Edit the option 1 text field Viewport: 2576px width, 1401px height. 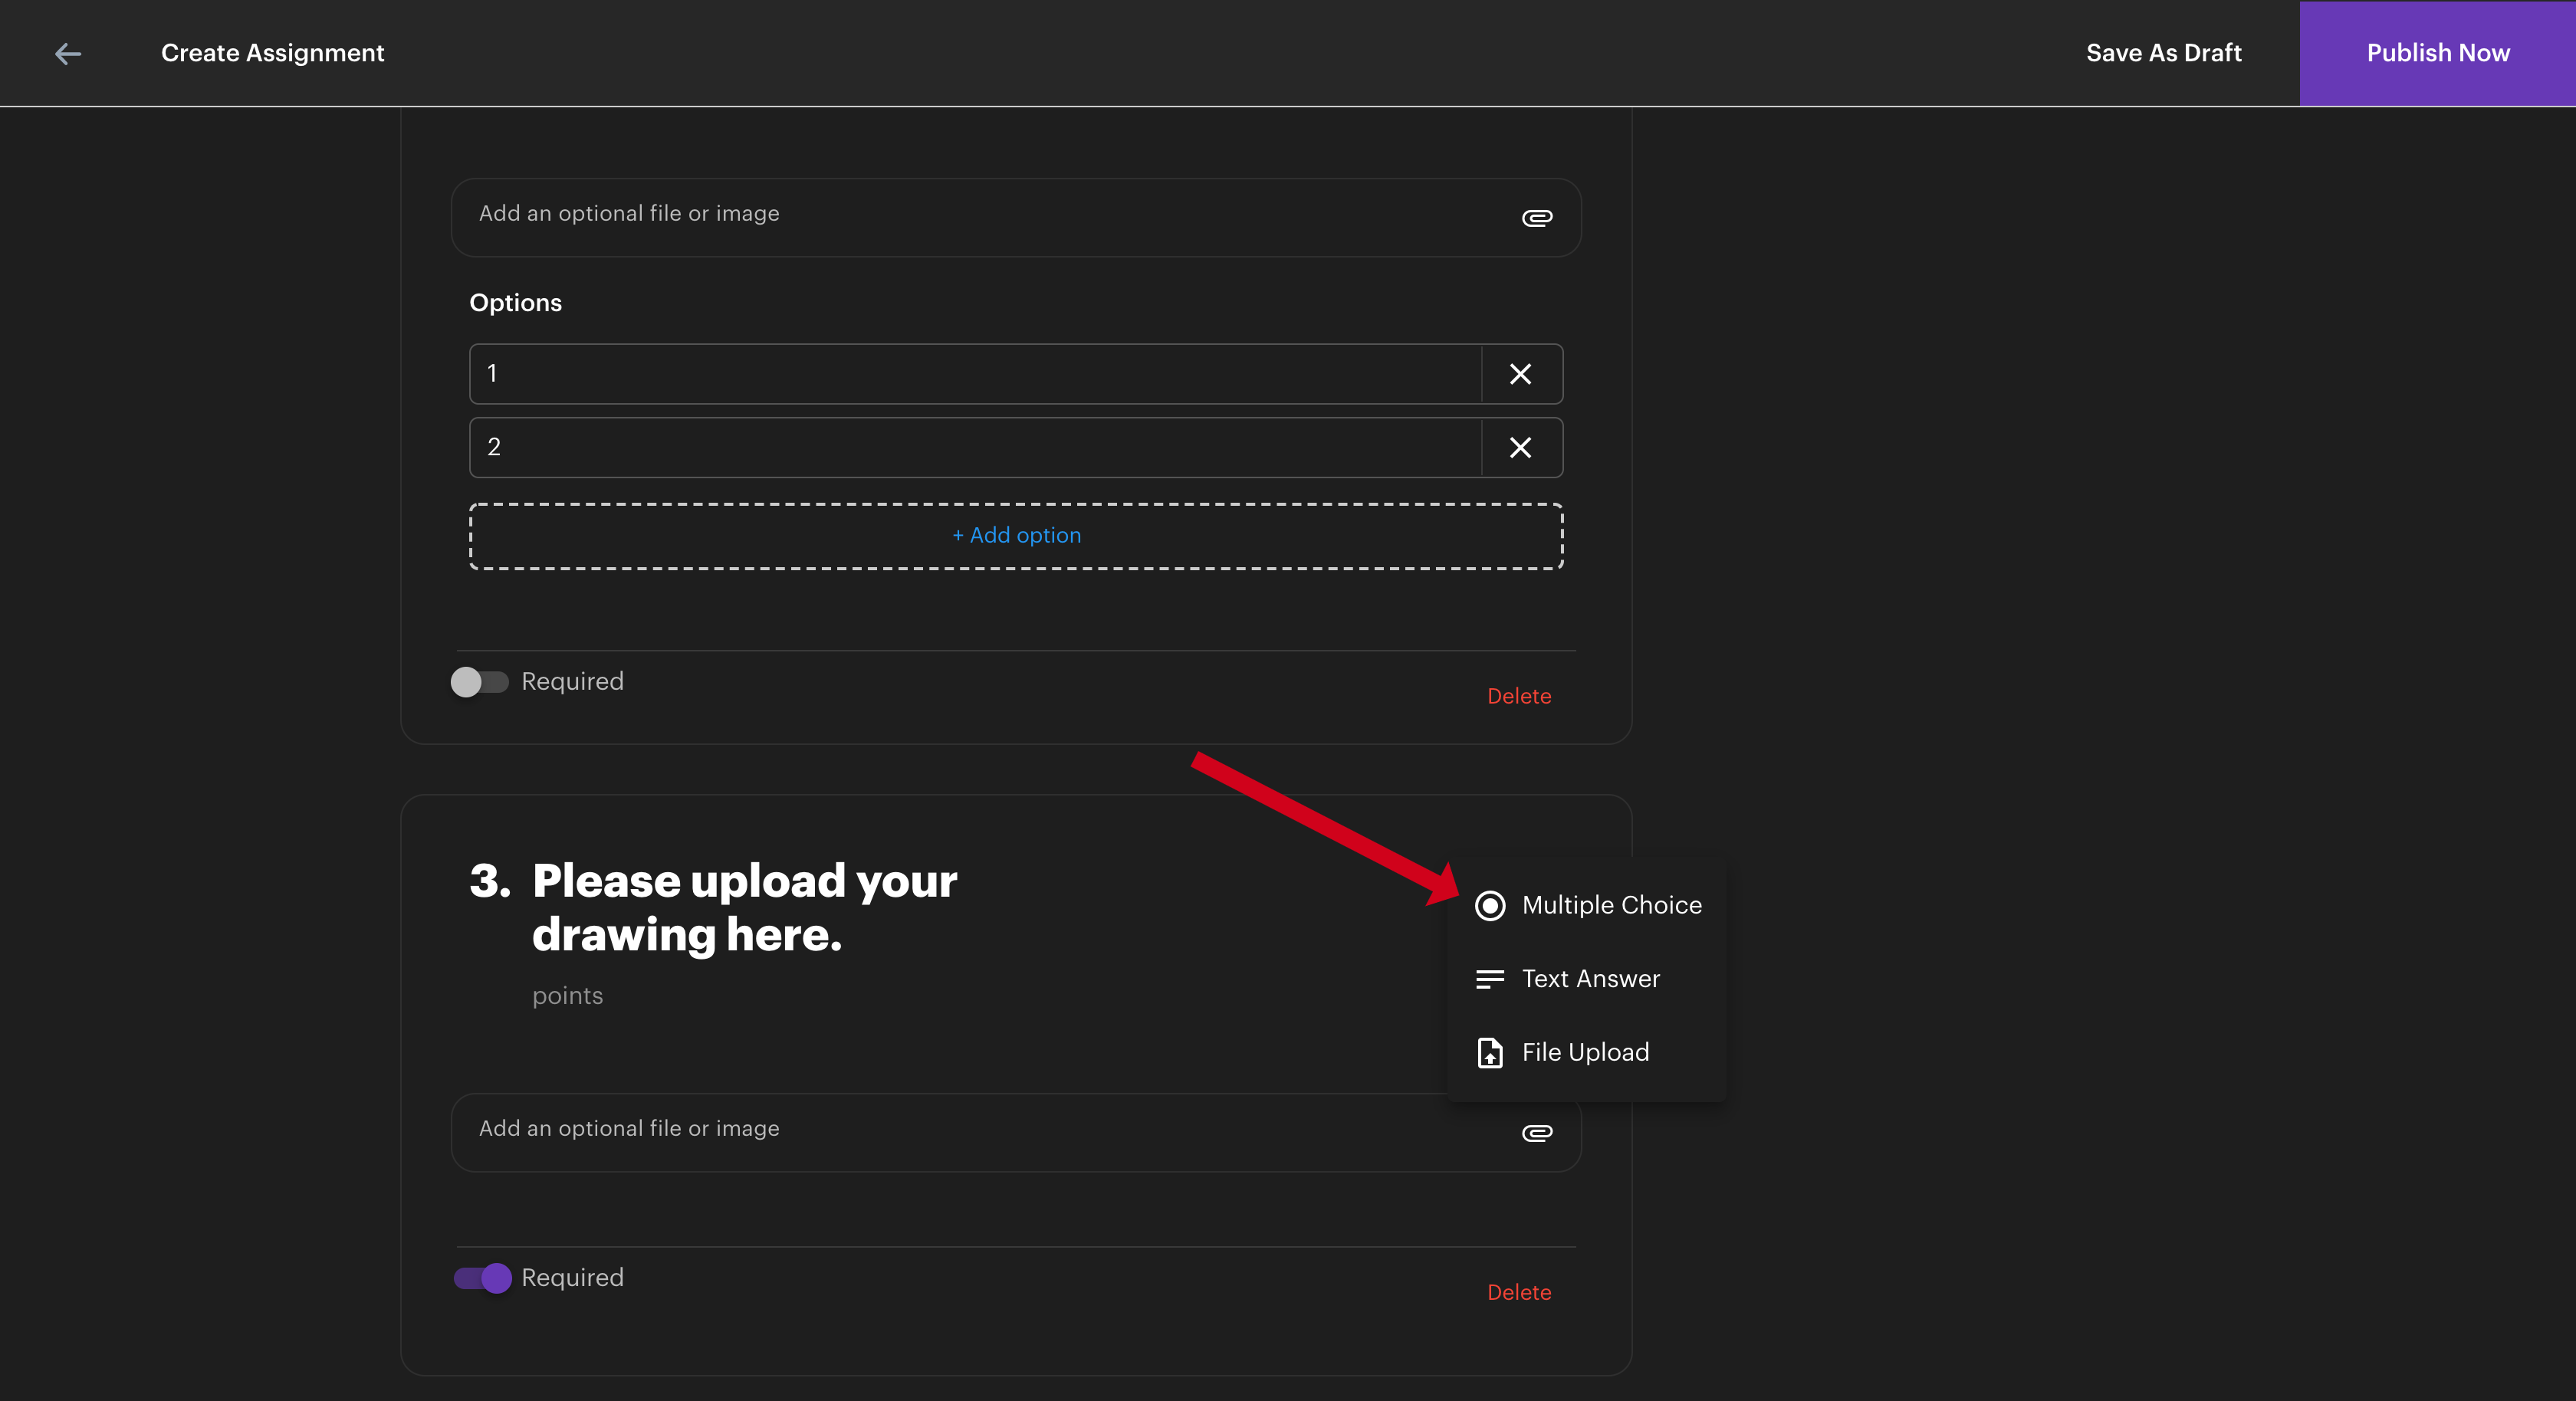pos(975,374)
